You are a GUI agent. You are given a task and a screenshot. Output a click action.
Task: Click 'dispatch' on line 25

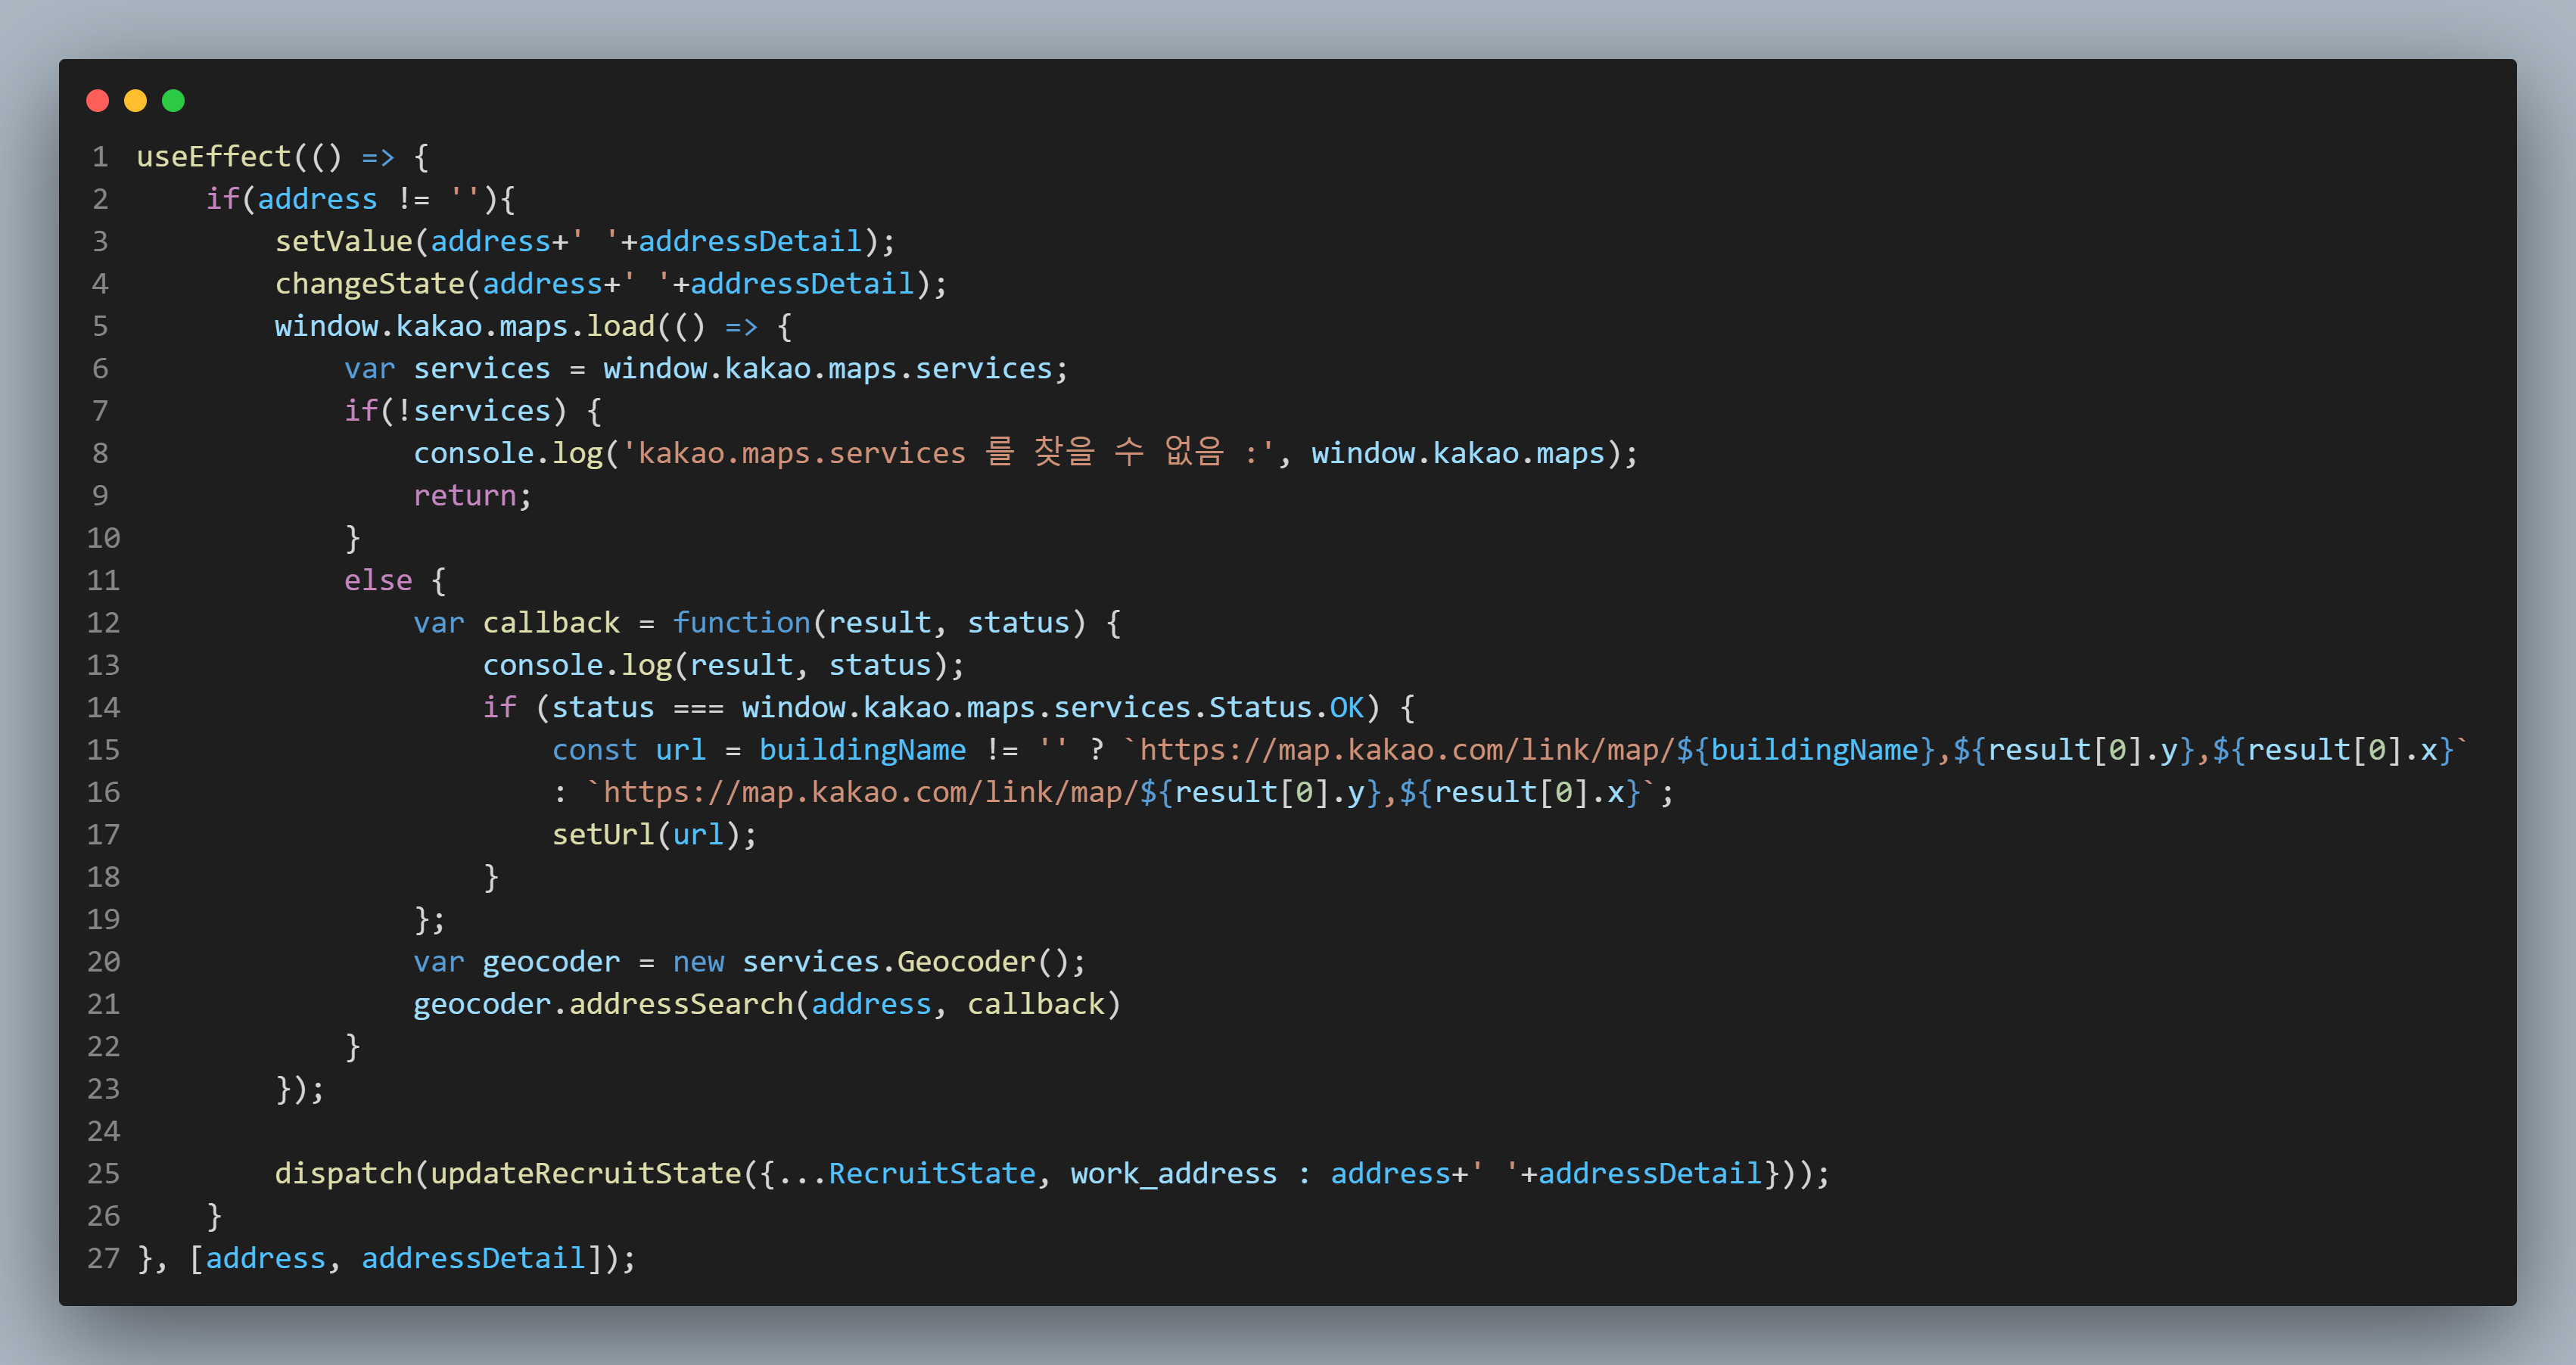coord(344,1174)
